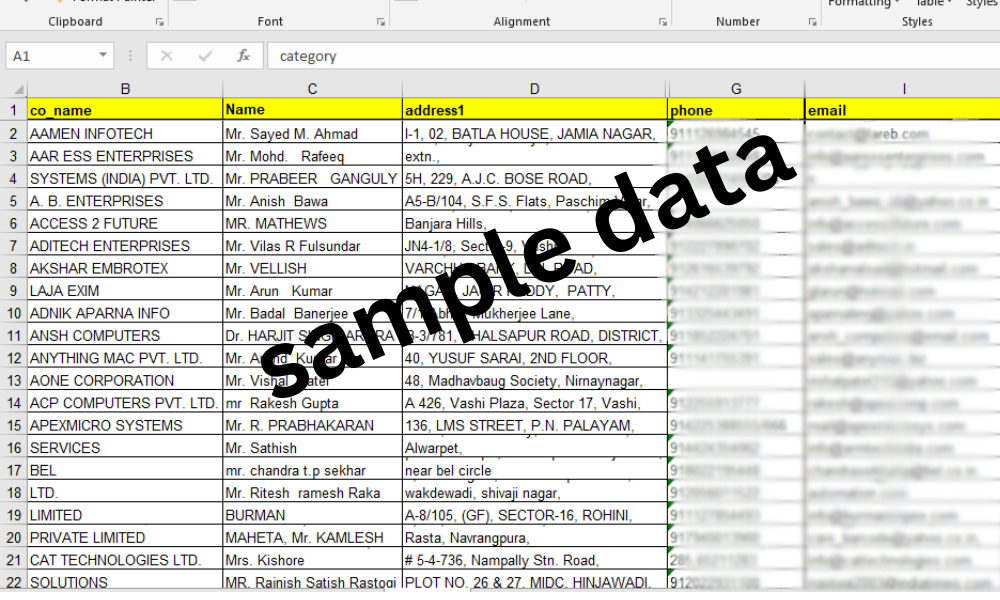This screenshot has height=600, width=1000.
Task: Select the AAMEN INFOTECH cell
Action: (x=125, y=133)
